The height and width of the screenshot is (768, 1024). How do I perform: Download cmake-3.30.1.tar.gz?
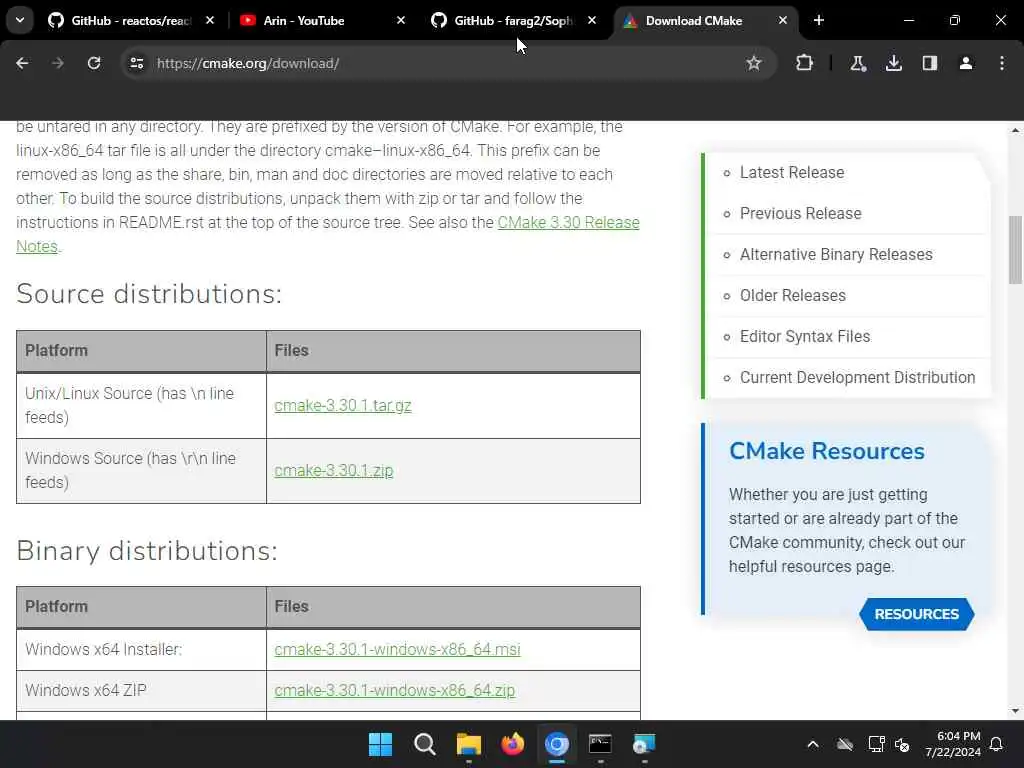coord(343,406)
